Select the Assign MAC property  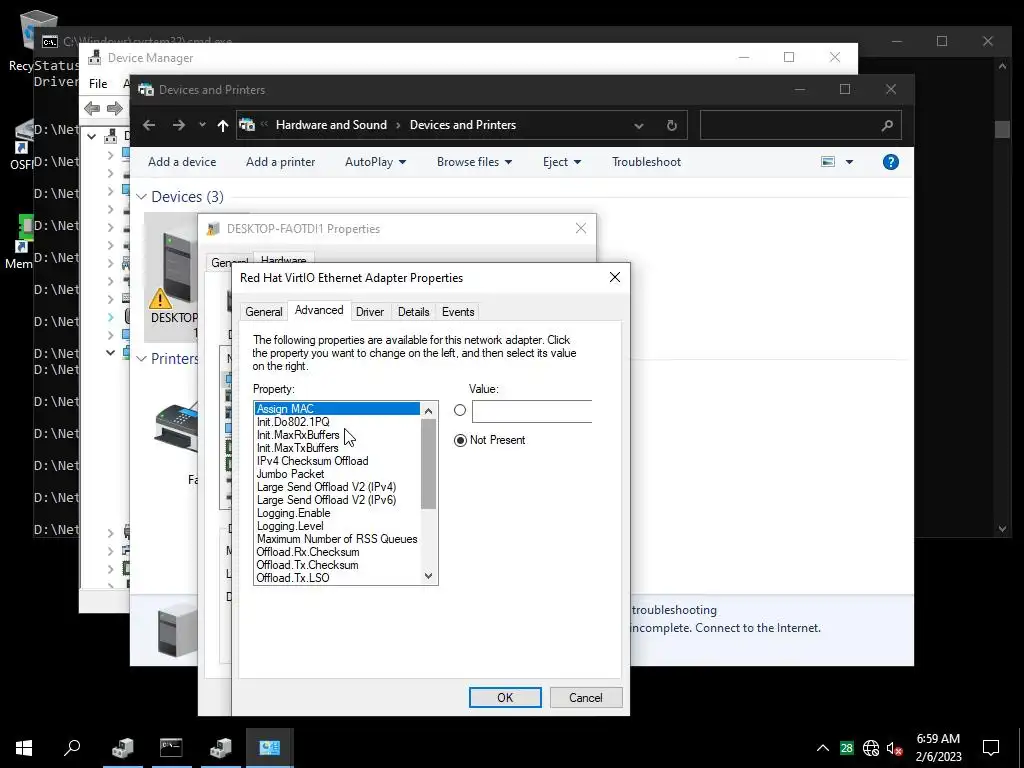(x=337, y=409)
